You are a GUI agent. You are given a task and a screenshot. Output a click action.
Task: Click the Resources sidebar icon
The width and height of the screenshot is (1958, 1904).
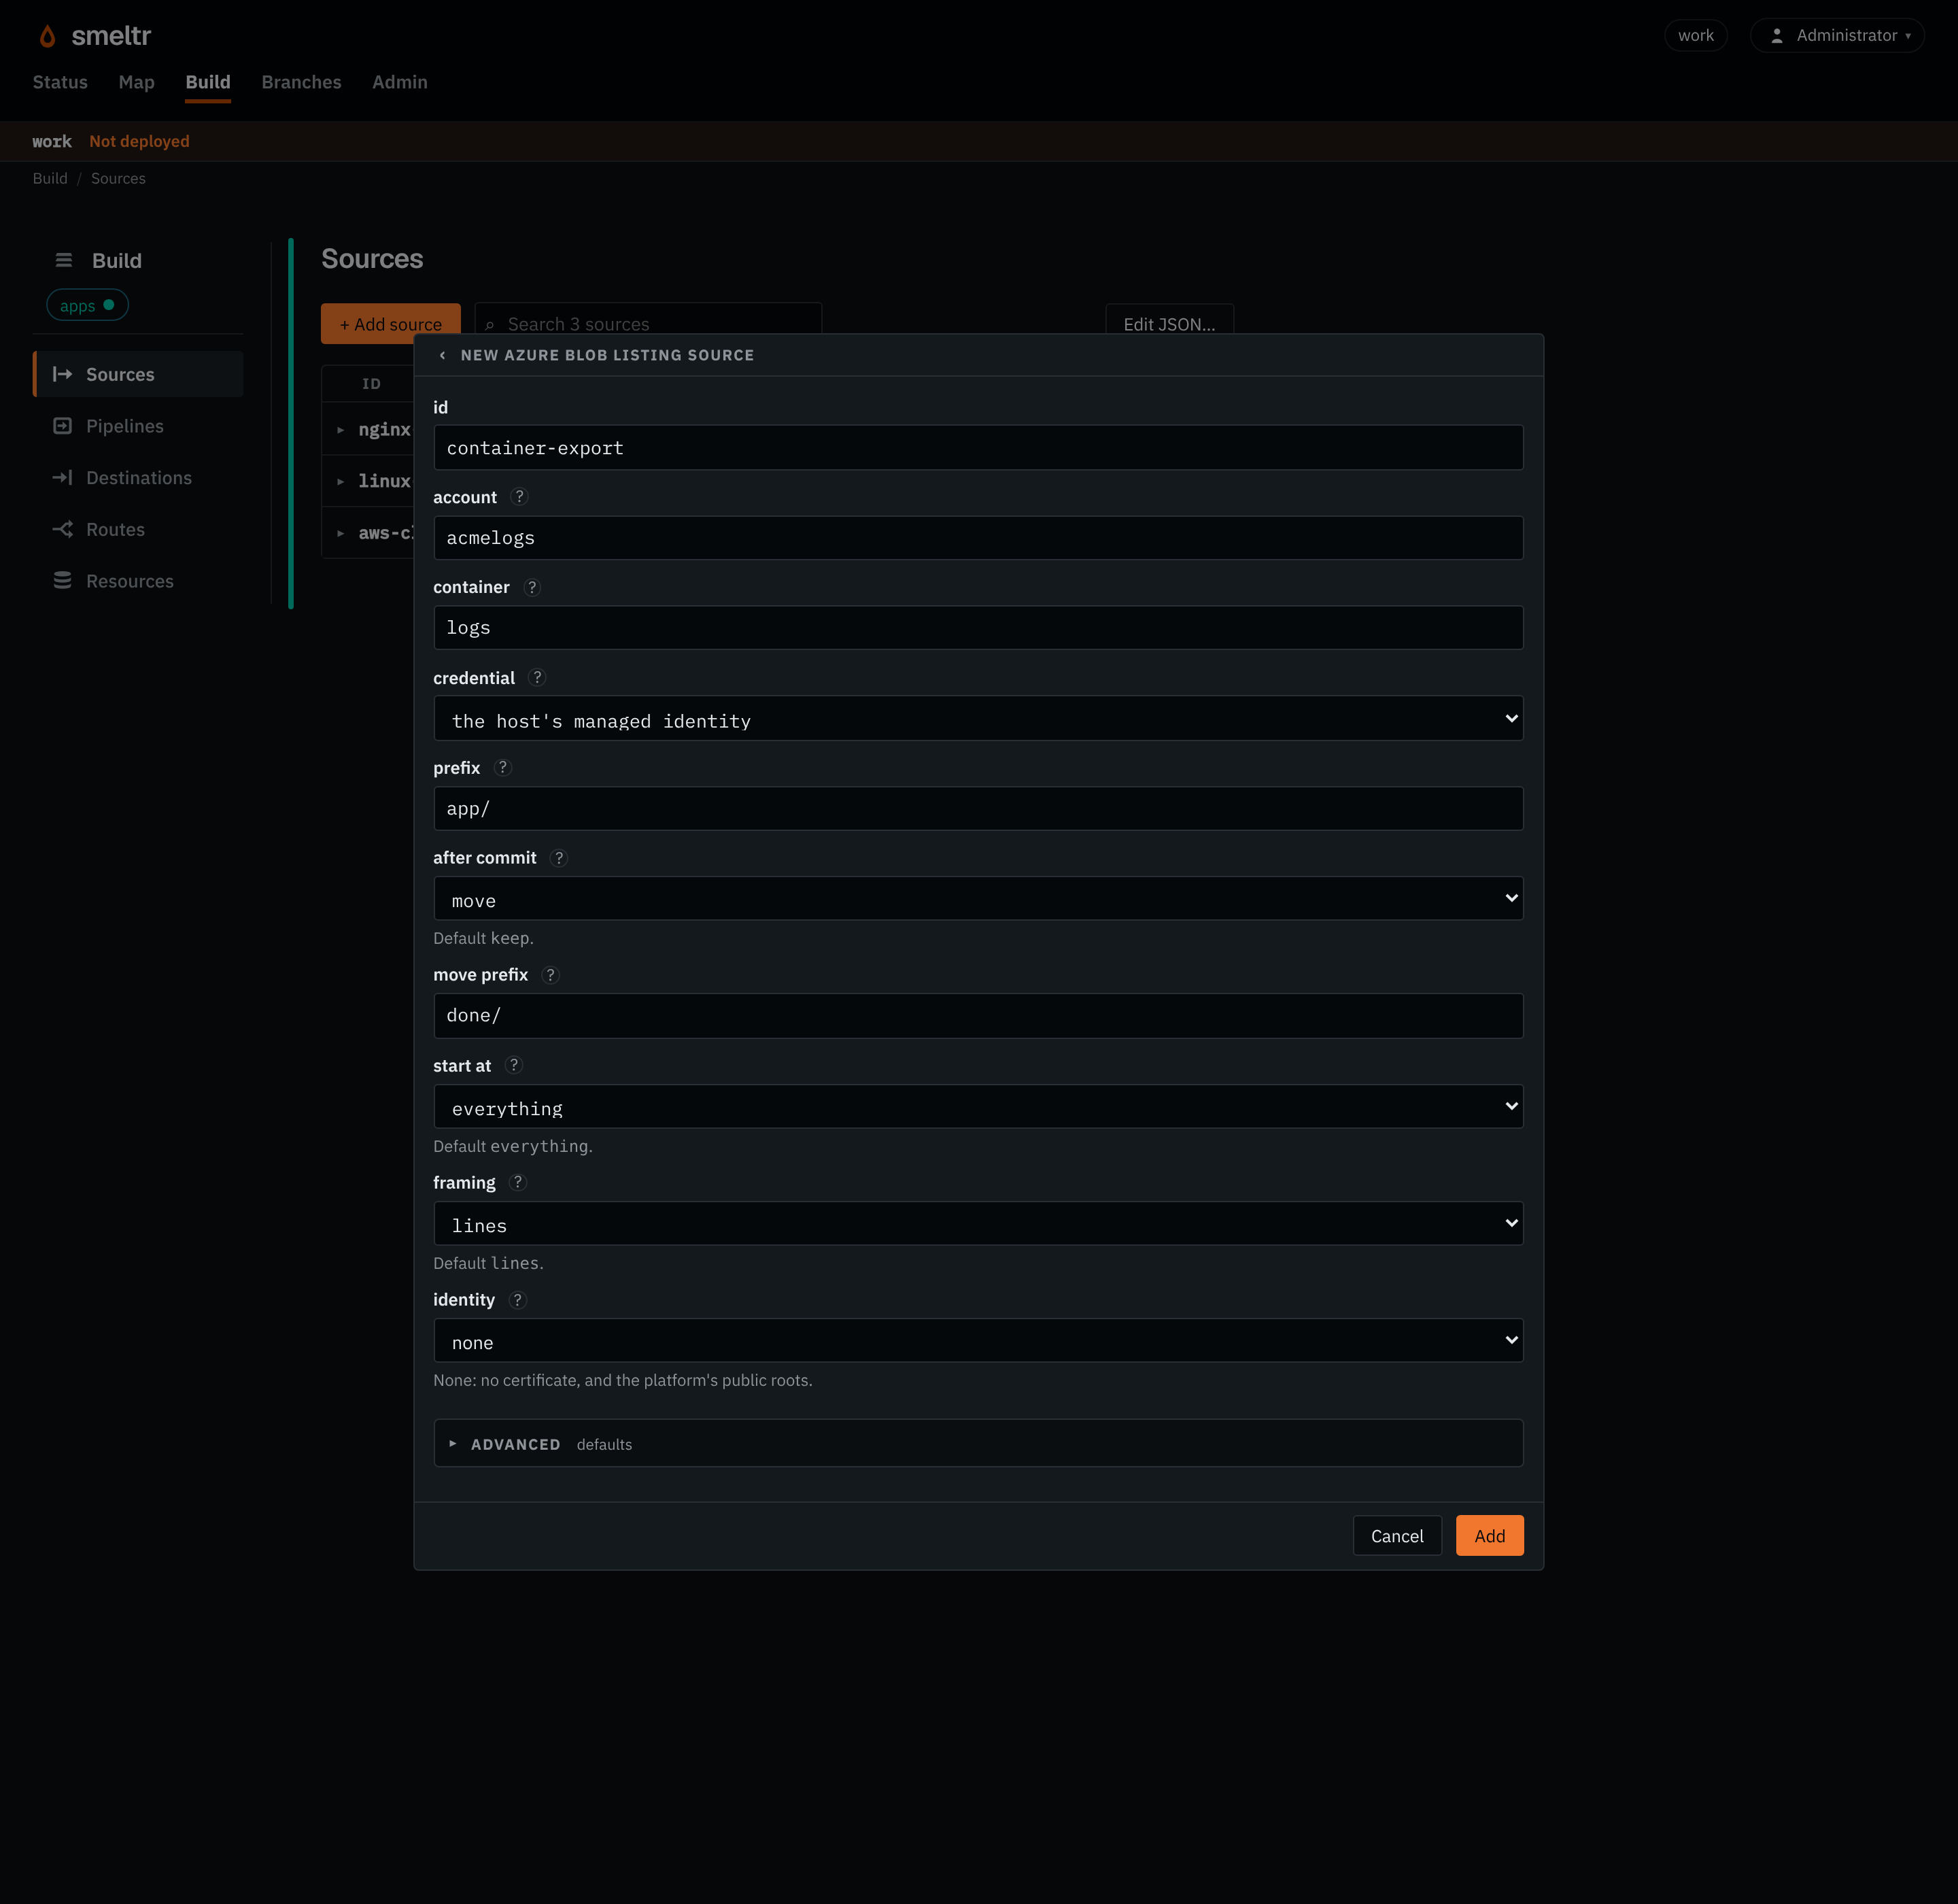(x=62, y=581)
